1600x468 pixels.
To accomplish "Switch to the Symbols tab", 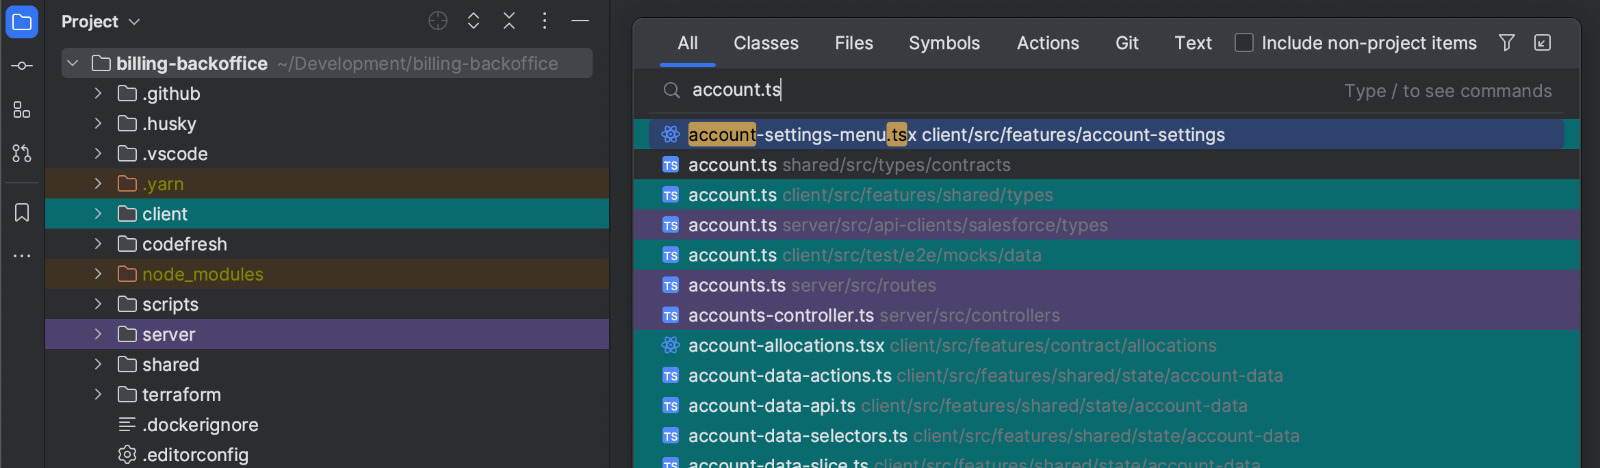I will click(x=944, y=43).
